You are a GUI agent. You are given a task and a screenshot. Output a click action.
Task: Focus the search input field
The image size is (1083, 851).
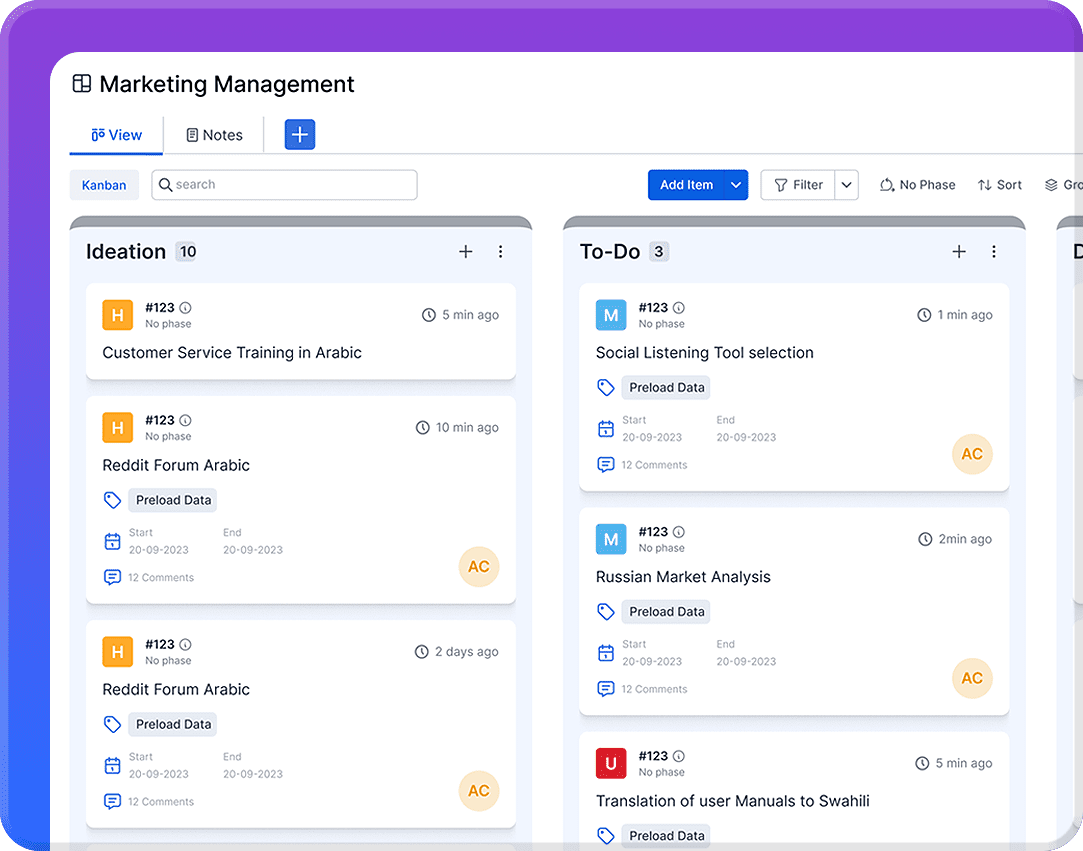click(284, 184)
